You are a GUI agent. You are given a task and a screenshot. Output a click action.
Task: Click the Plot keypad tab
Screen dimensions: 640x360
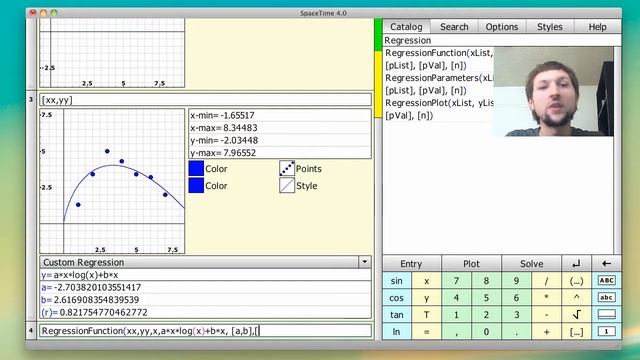(471, 264)
